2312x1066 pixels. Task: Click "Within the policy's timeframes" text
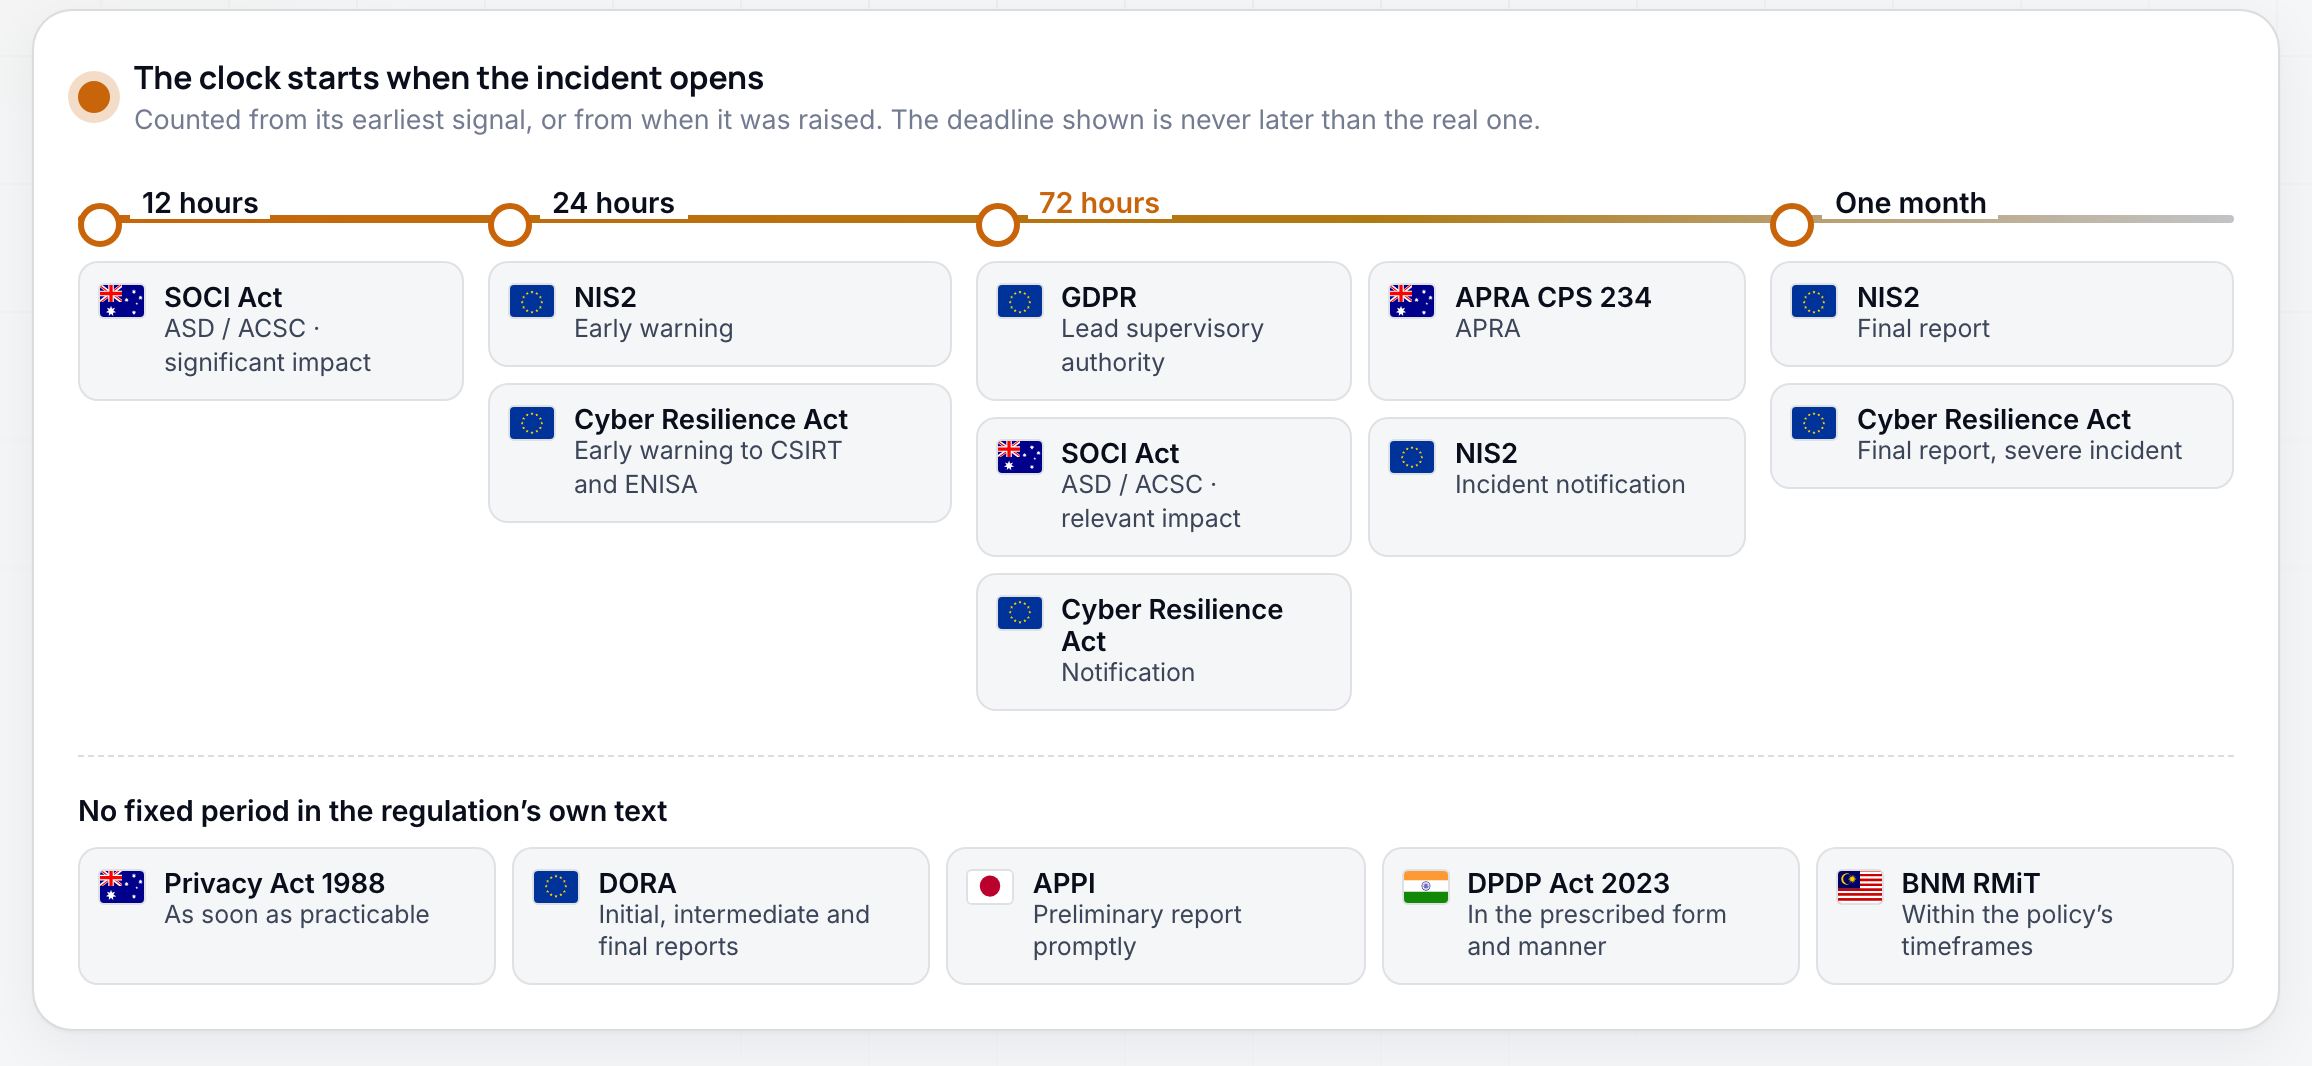pos(2007,930)
